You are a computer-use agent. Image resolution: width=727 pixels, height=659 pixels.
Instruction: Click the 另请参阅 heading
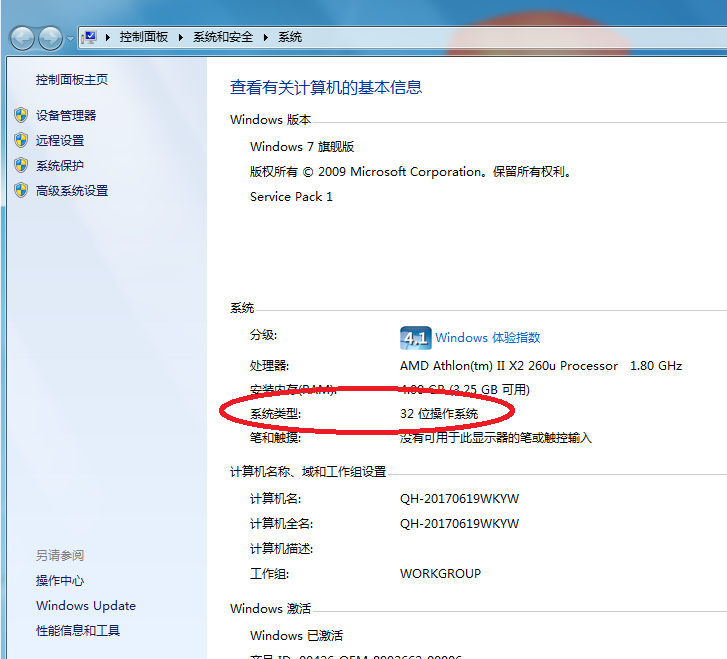[60, 556]
